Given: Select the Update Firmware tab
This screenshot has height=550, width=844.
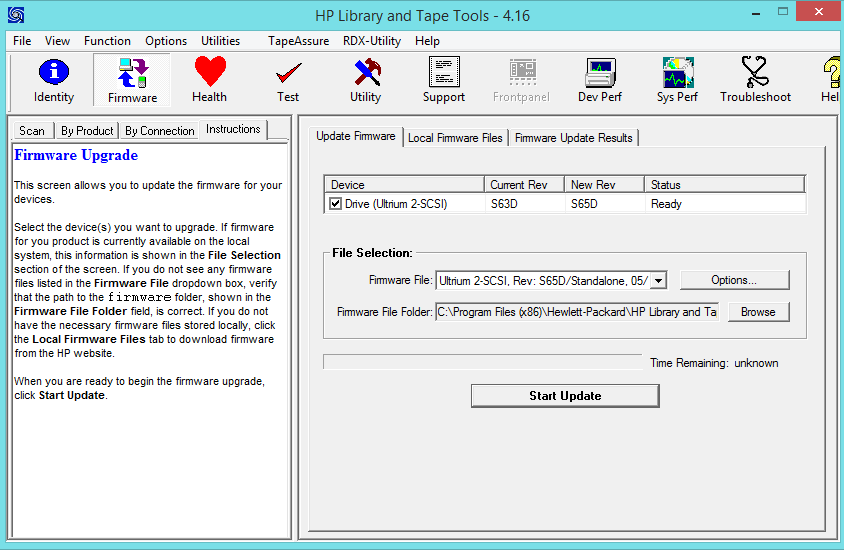Looking at the screenshot, I should point(356,136).
